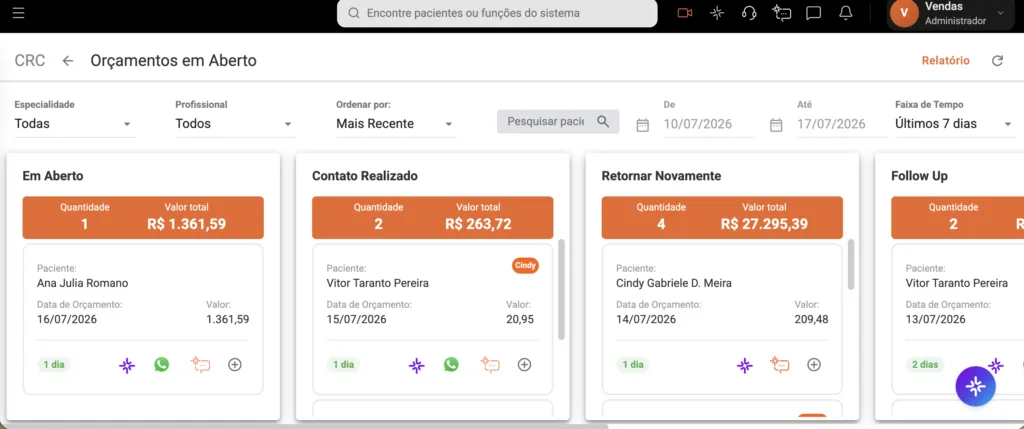Click the magnifier icon in patient search
This screenshot has width=1024, height=429.
coord(603,121)
